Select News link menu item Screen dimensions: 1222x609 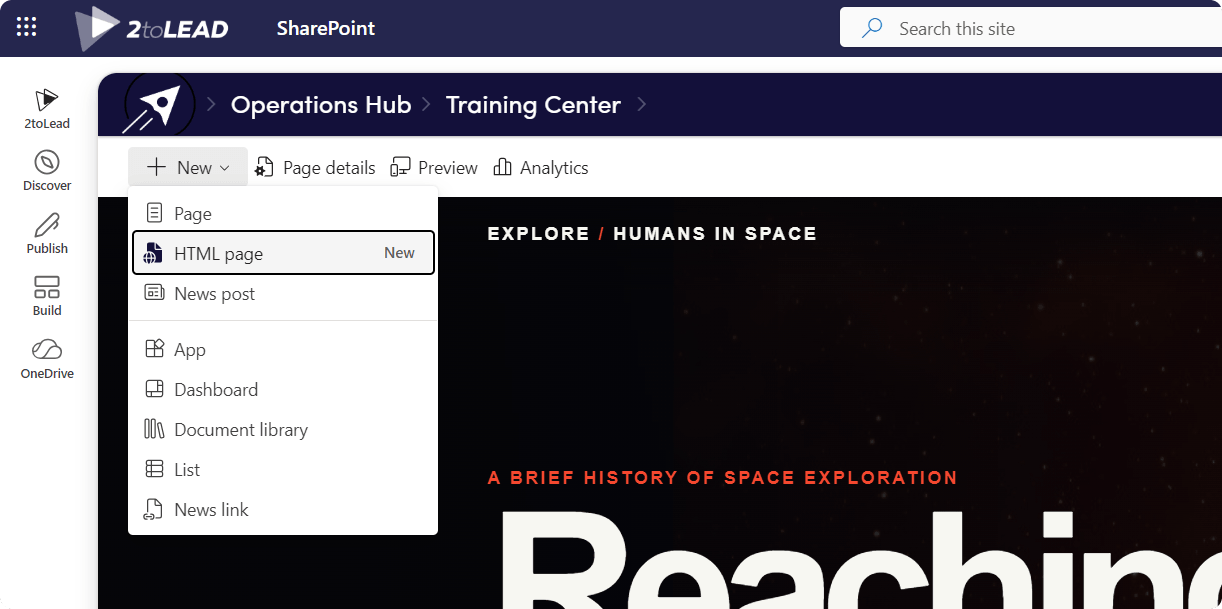click(x=283, y=509)
